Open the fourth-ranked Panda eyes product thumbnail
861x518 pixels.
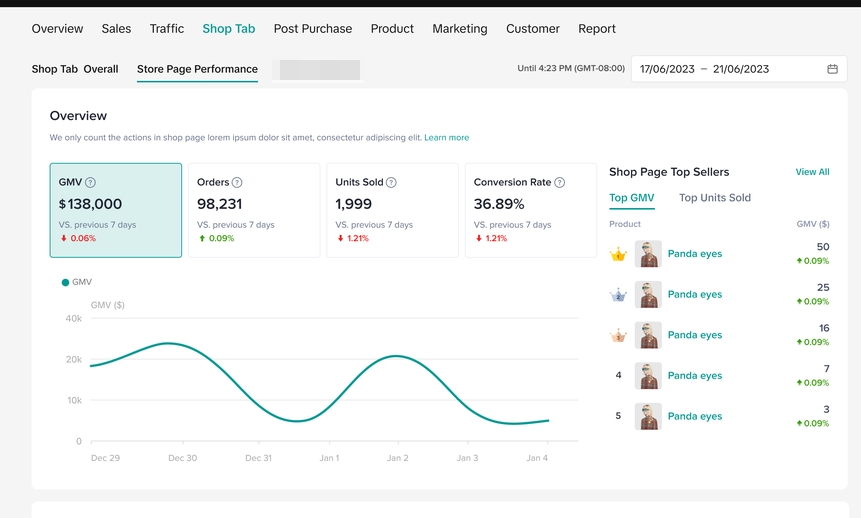coord(648,376)
